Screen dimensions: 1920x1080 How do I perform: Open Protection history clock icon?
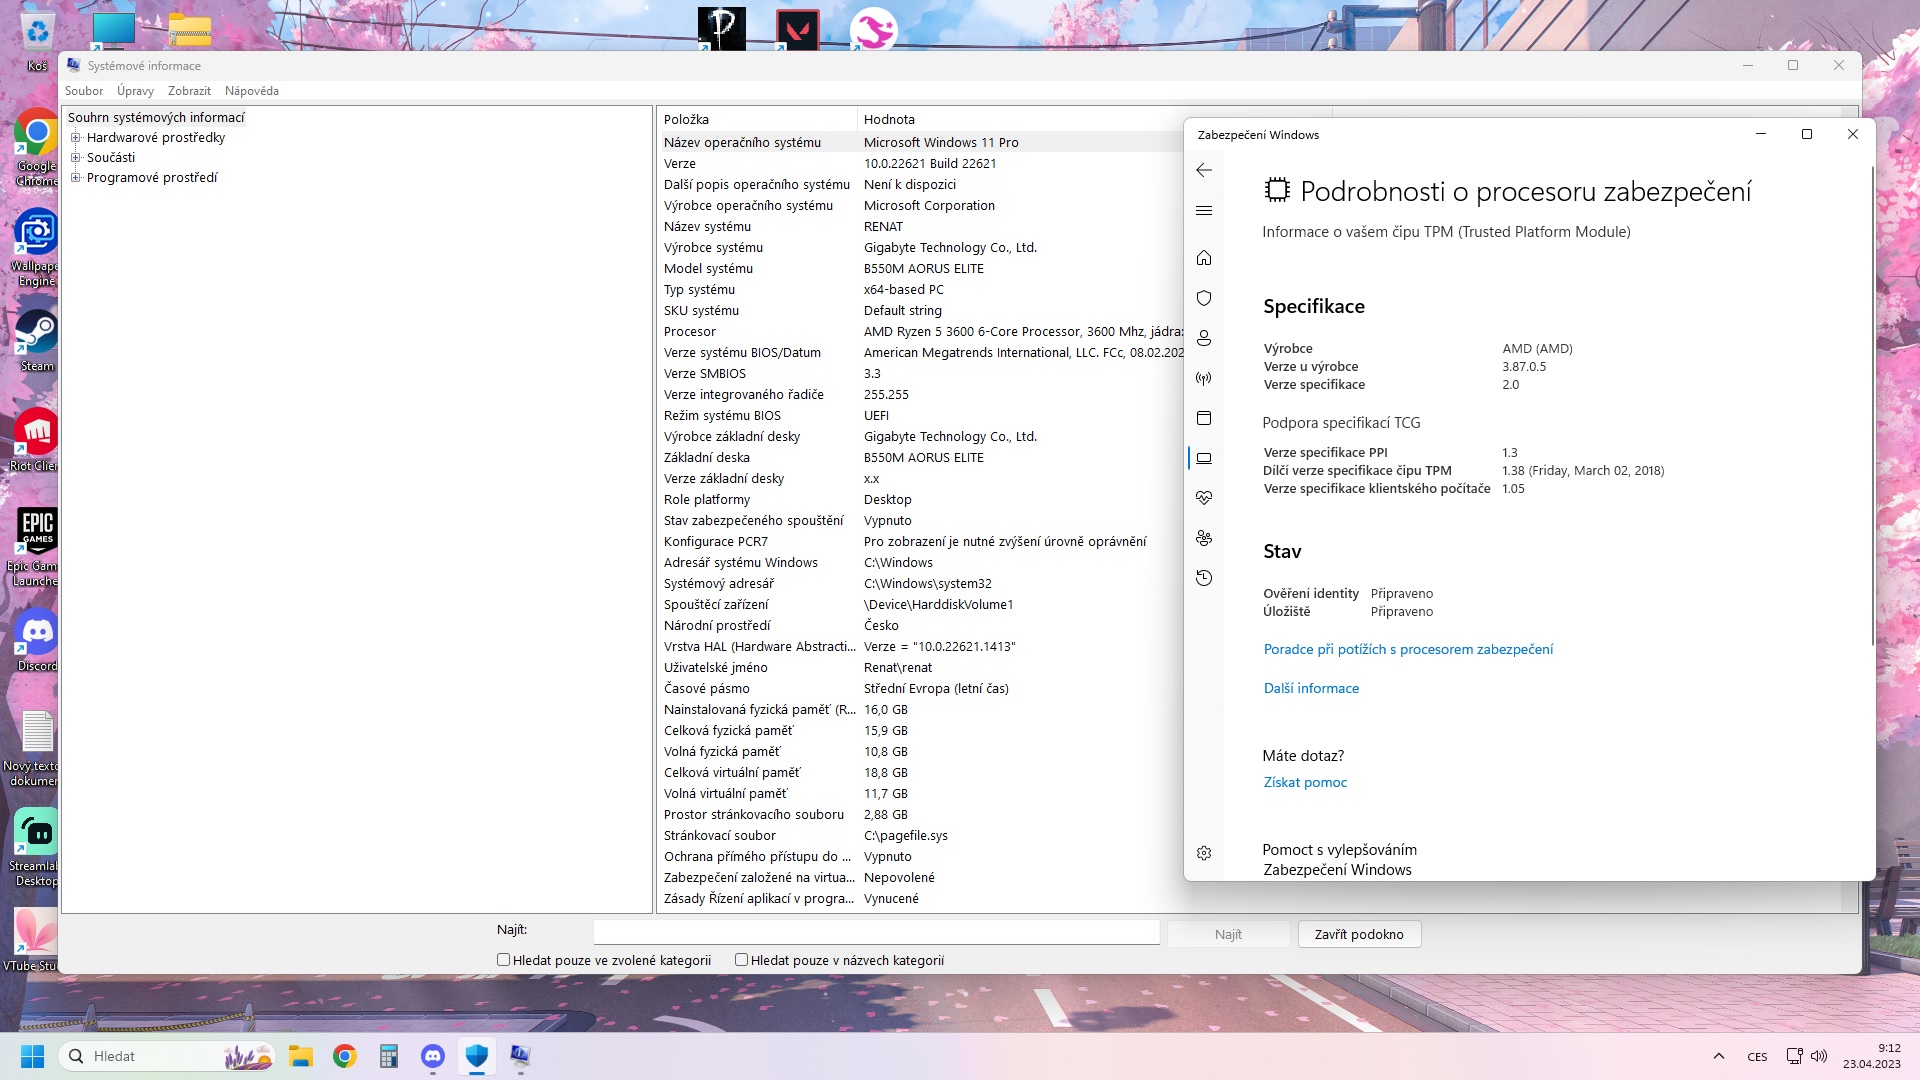pos(1204,578)
